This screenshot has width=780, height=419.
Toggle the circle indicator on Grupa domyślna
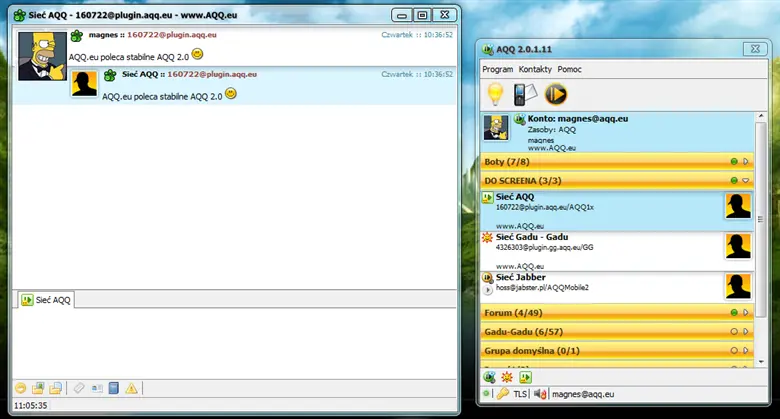tap(733, 351)
